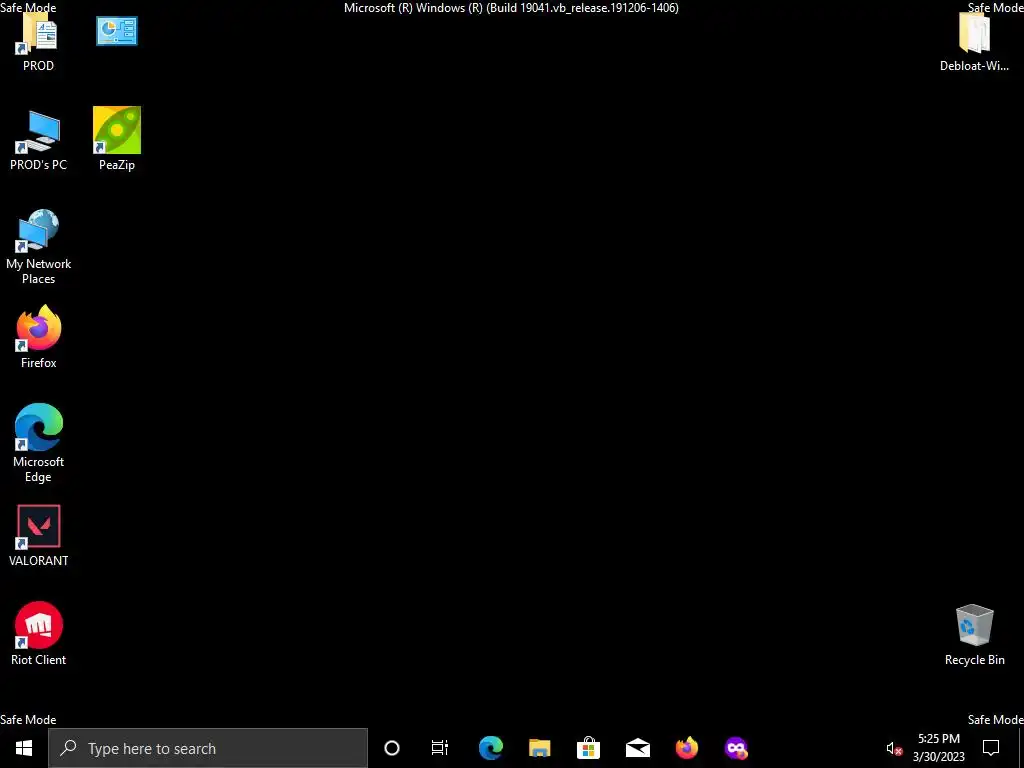Launch Firefox from the taskbar

(x=686, y=748)
